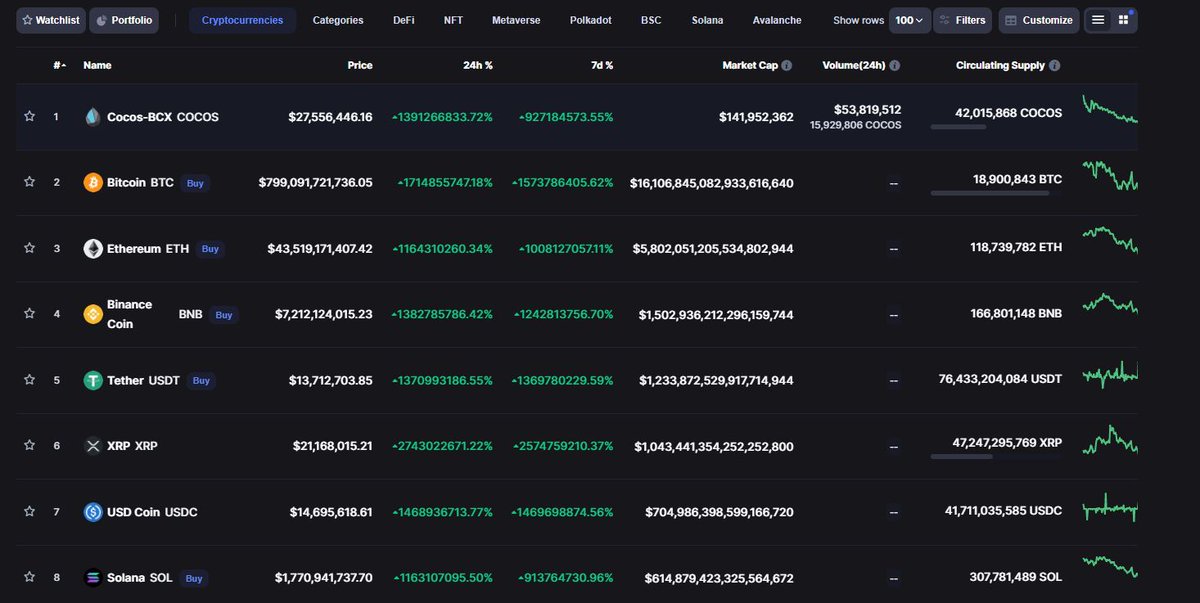Screen dimensions: 1200x603
Task: Star Binance Coin to add to watchlist
Action: [29, 314]
